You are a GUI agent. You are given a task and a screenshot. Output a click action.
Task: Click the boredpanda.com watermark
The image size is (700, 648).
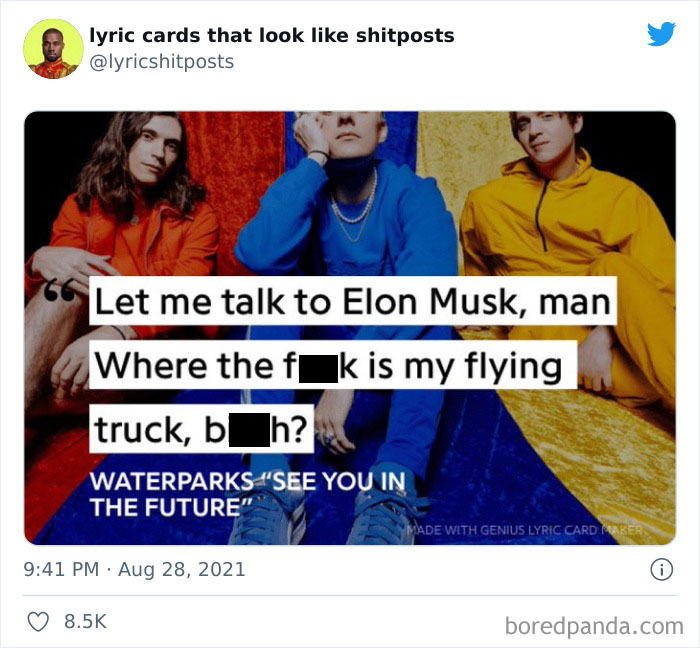click(x=594, y=626)
